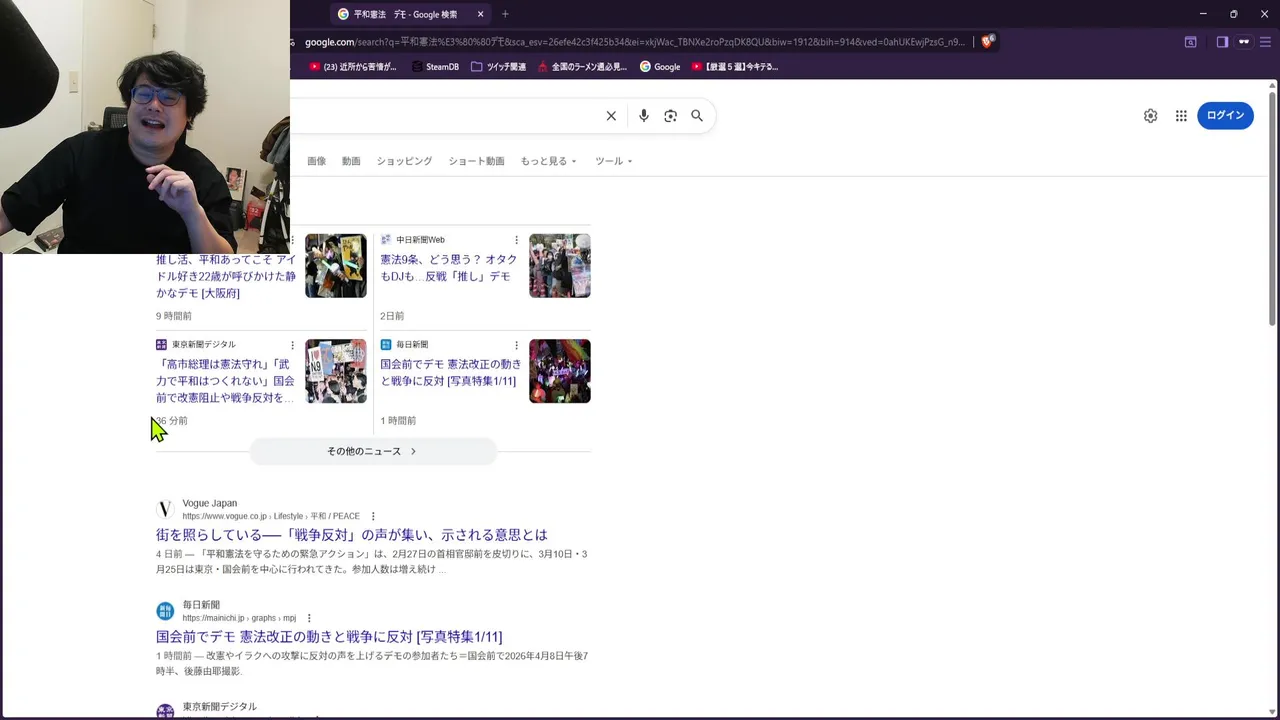
Task: Open news headline 国会前でデモ in news grid
Action: click(x=451, y=373)
